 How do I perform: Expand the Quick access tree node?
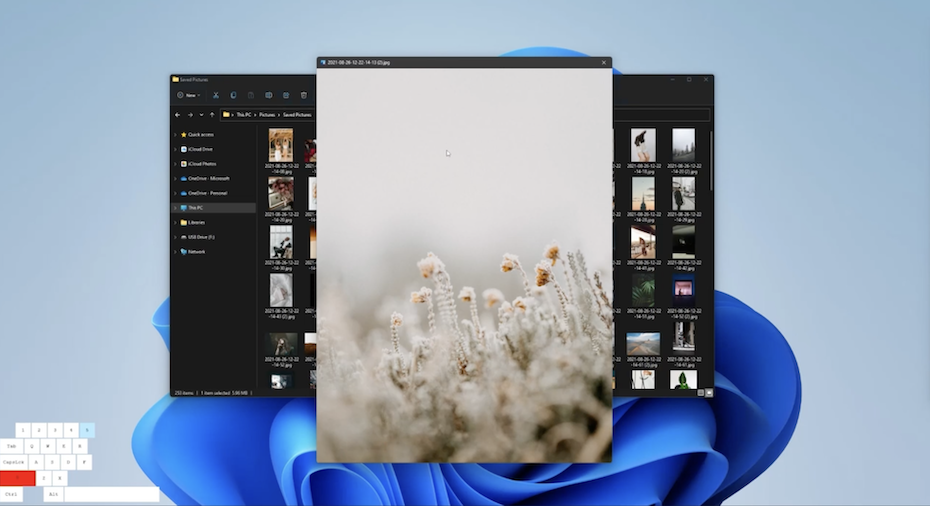[x=175, y=134]
